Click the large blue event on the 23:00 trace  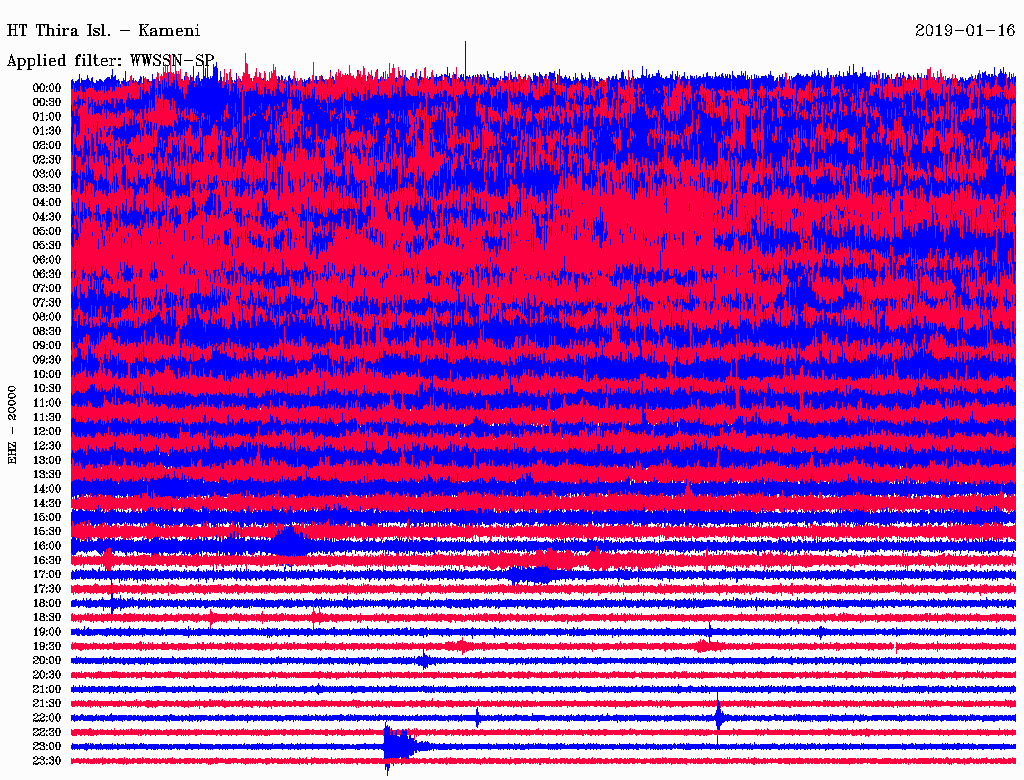(x=398, y=746)
